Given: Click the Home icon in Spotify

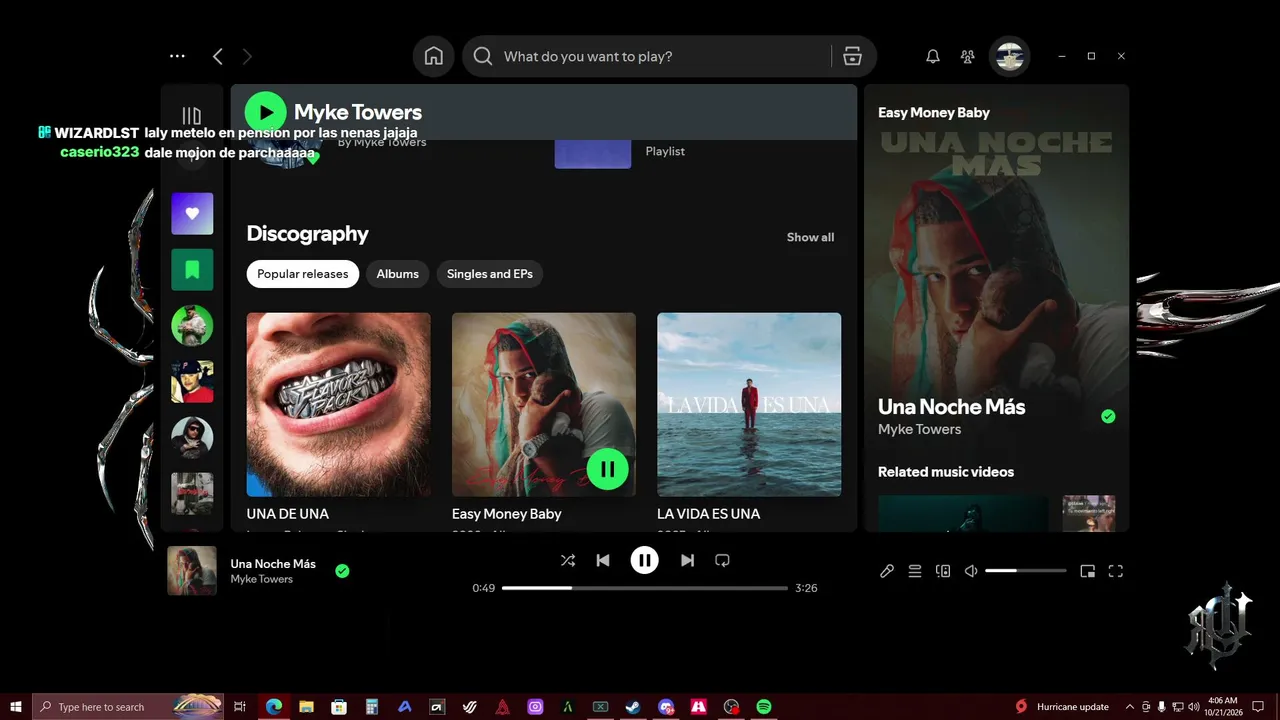Looking at the screenshot, I should pyautogui.click(x=434, y=57).
